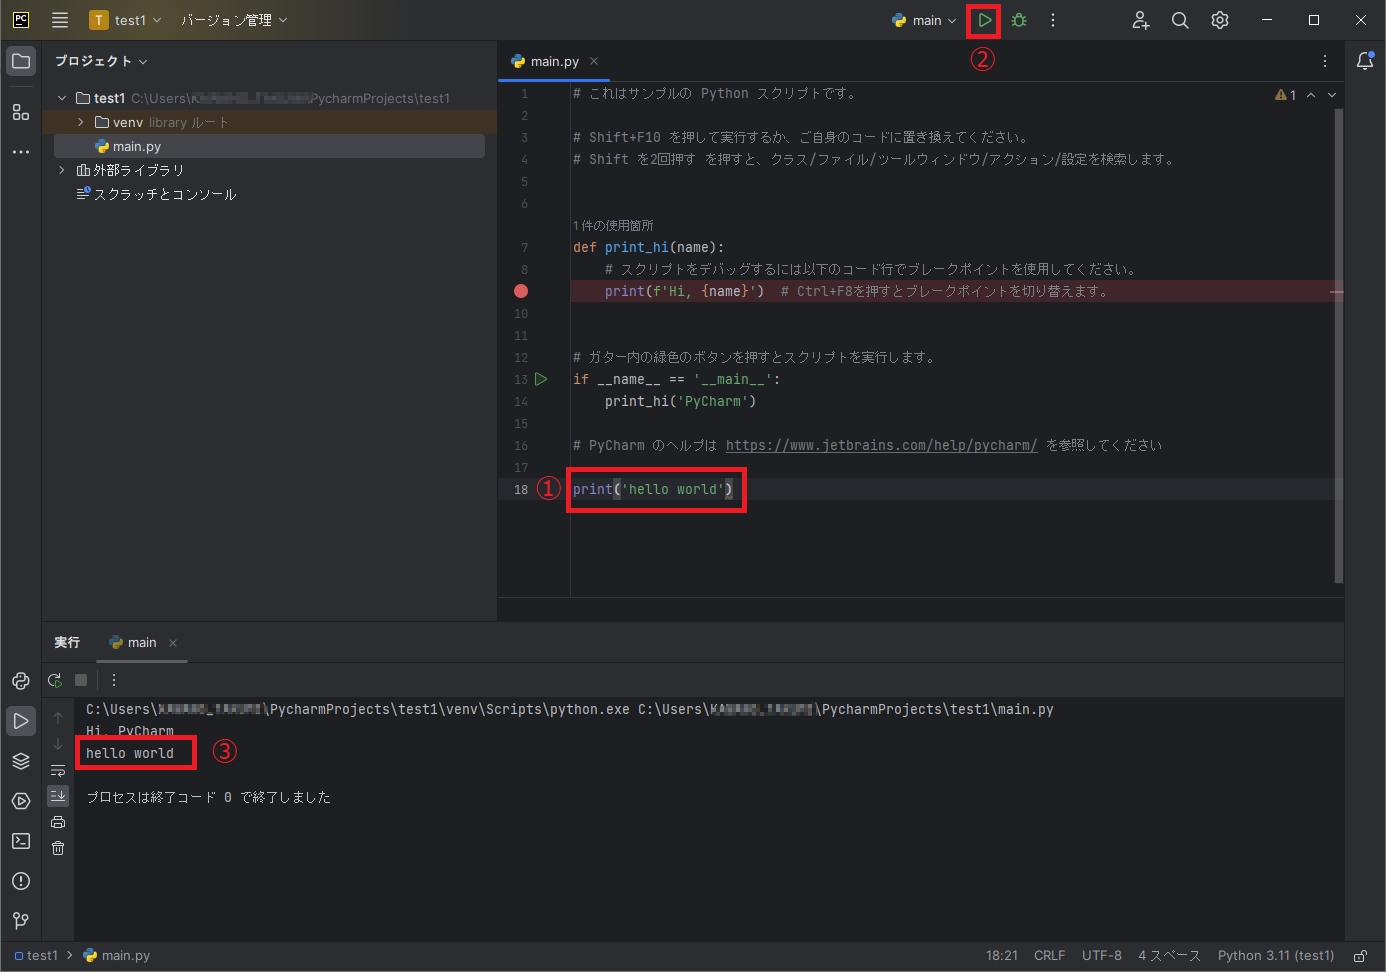
Task: Open the Git version control tool window
Action: 21,921
